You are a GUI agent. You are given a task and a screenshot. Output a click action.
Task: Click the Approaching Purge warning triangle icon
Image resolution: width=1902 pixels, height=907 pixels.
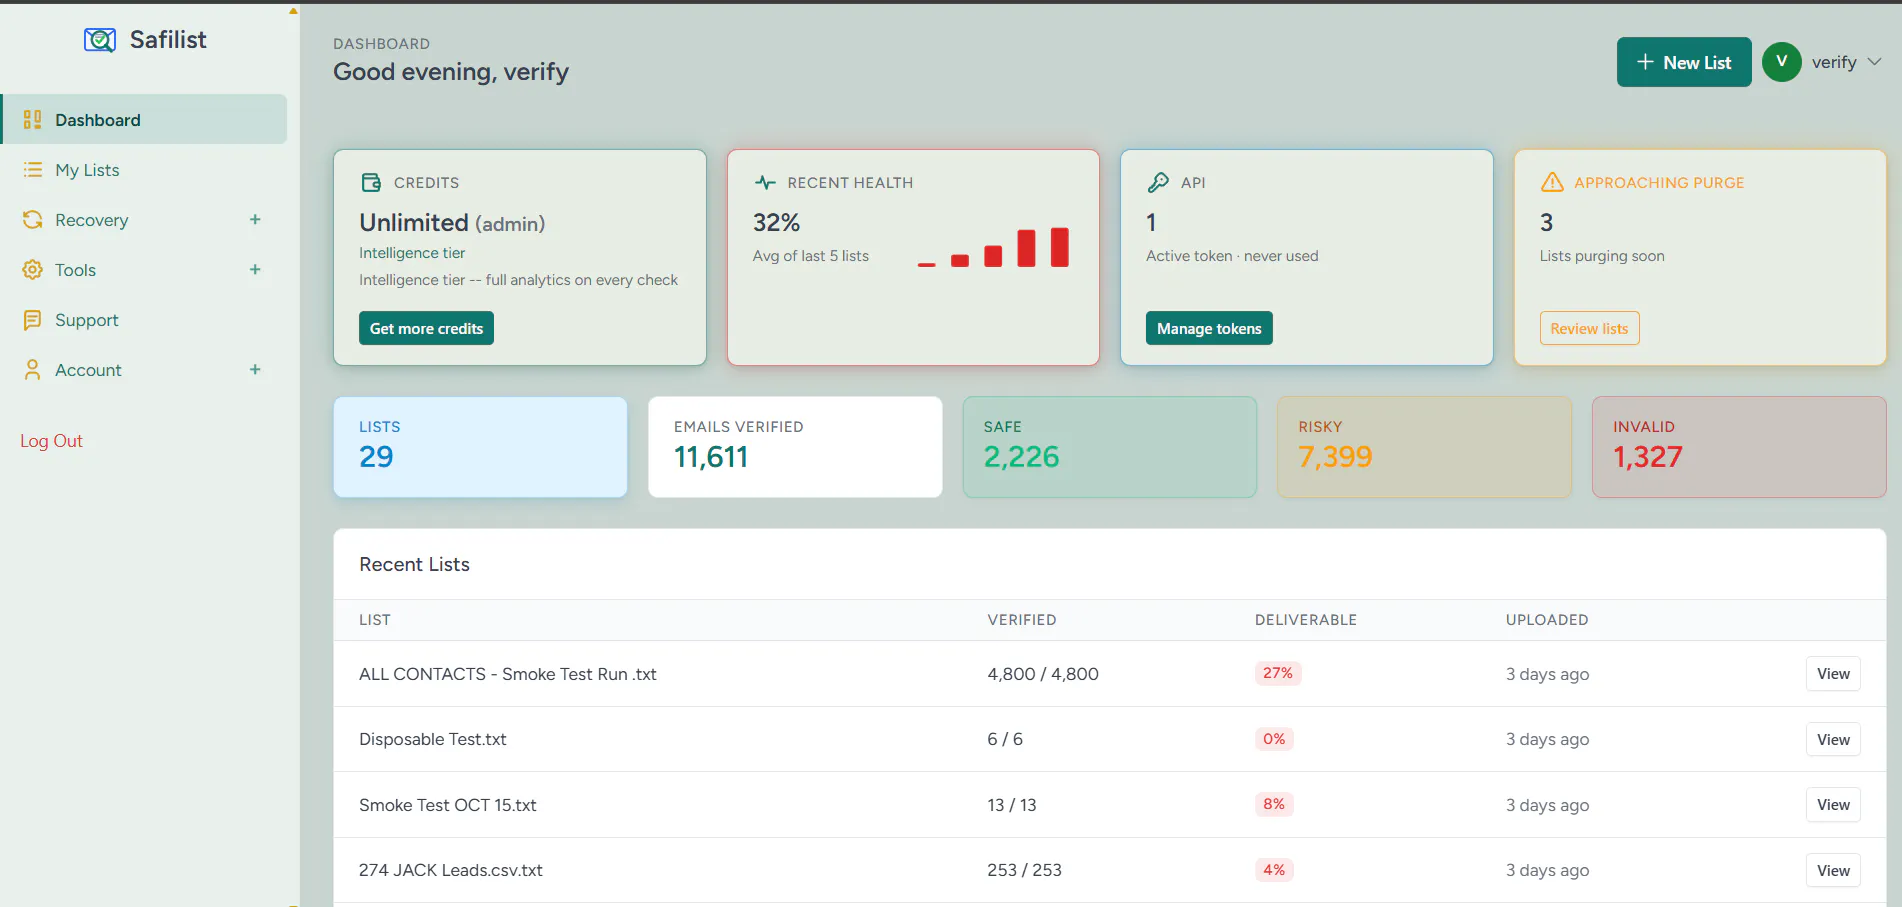click(x=1552, y=182)
